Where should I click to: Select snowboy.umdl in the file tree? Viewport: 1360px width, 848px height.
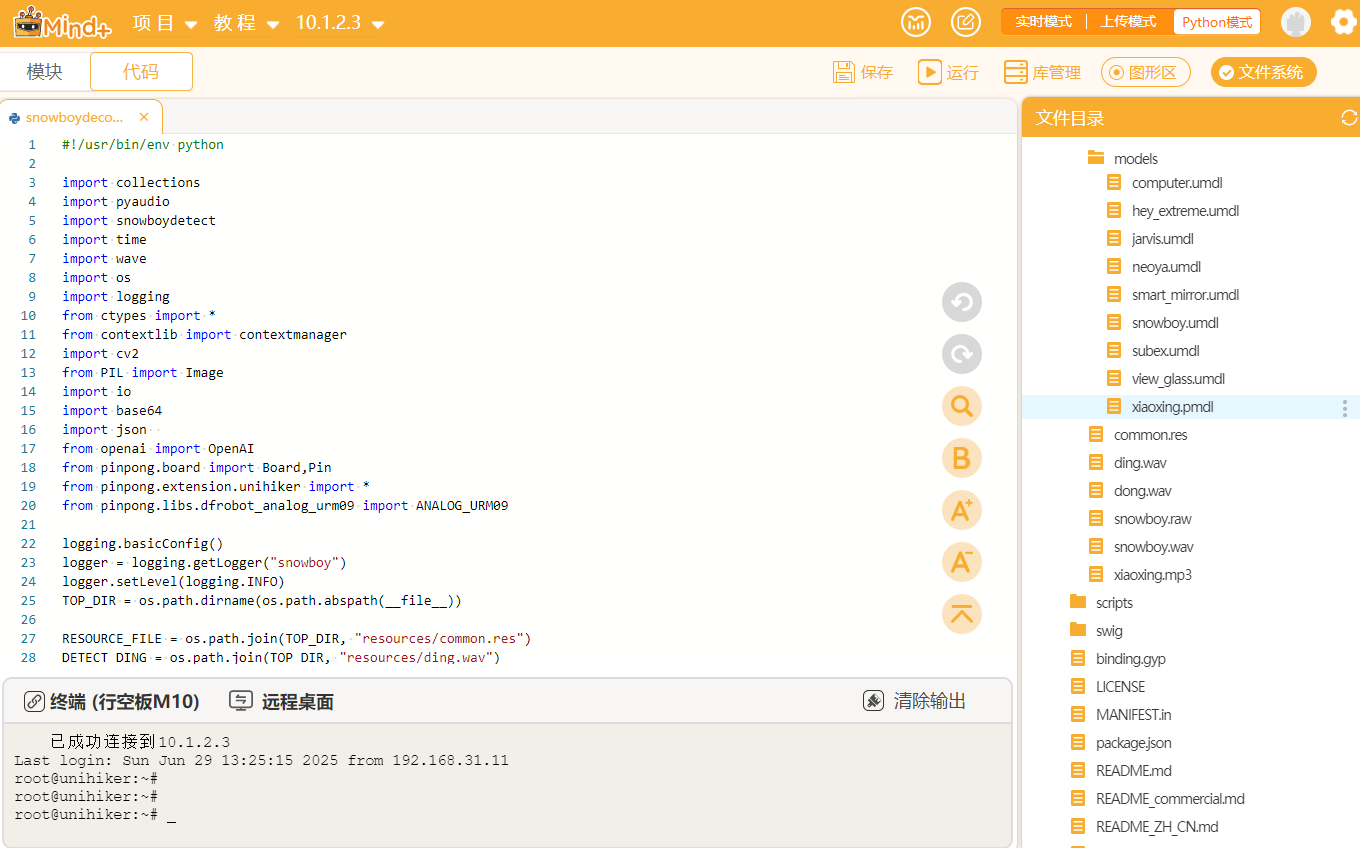(x=1175, y=323)
